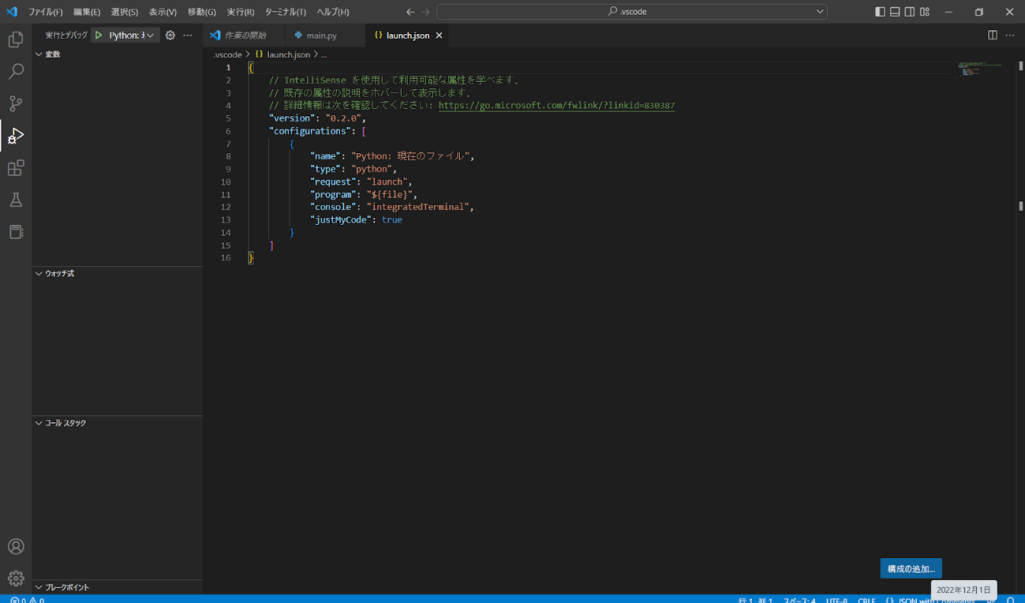Image resolution: width=1025 pixels, height=603 pixels.
Task: Open launch.json via debug gear icon
Action: [x=170, y=35]
